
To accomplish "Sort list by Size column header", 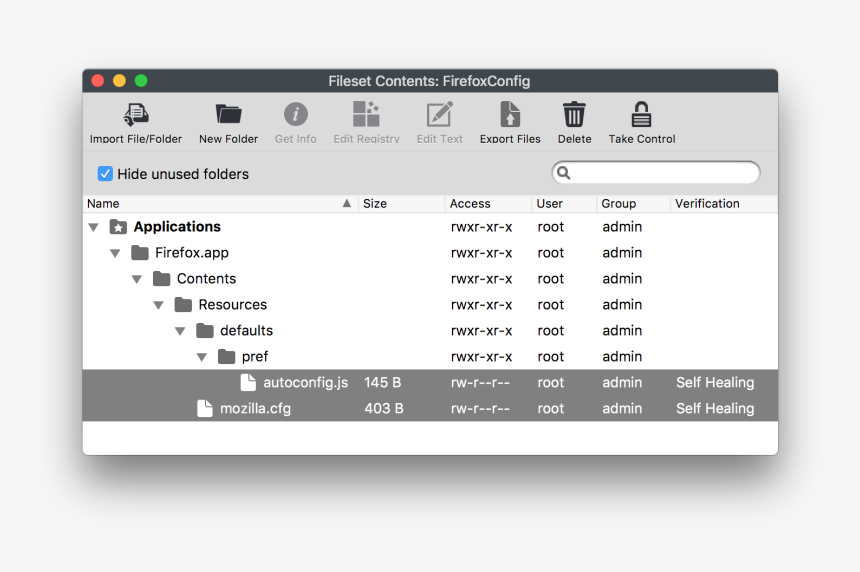I will click(400, 204).
